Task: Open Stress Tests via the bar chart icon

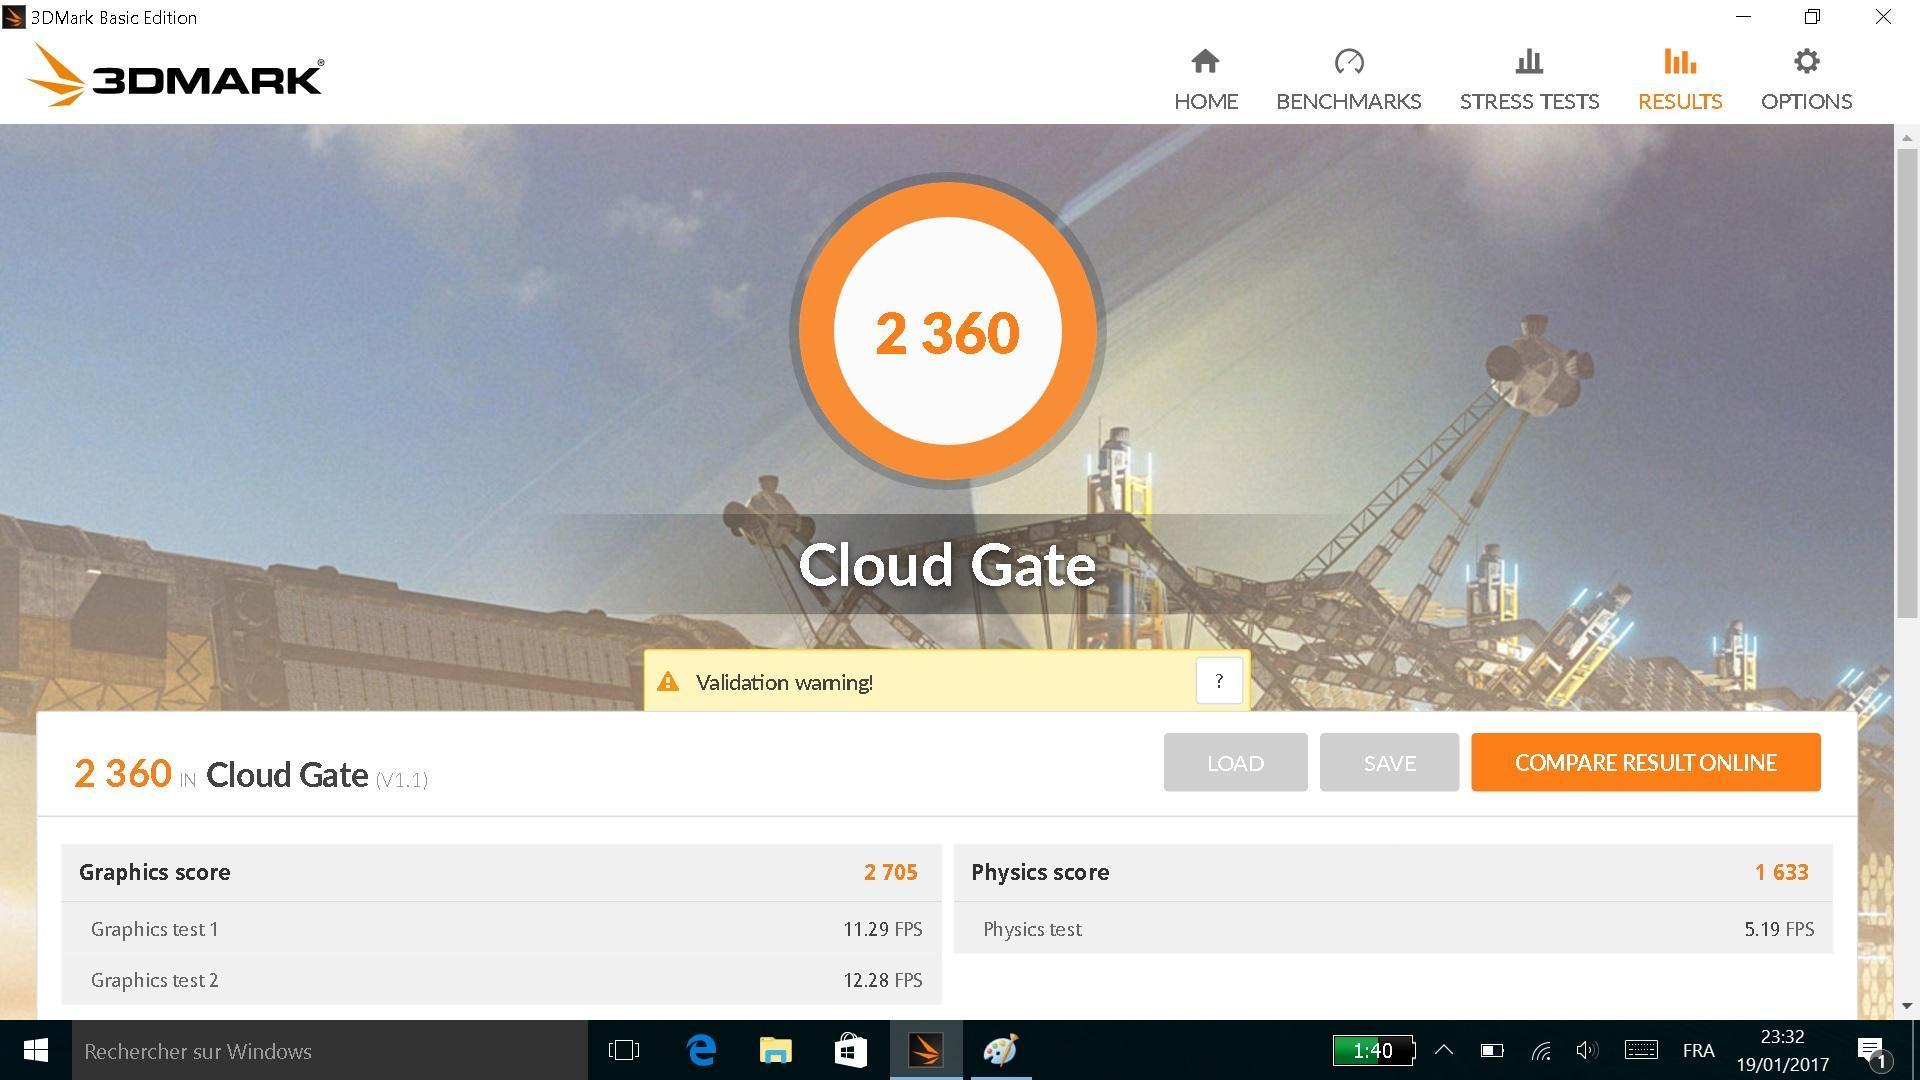Action: pos(1528,62)
